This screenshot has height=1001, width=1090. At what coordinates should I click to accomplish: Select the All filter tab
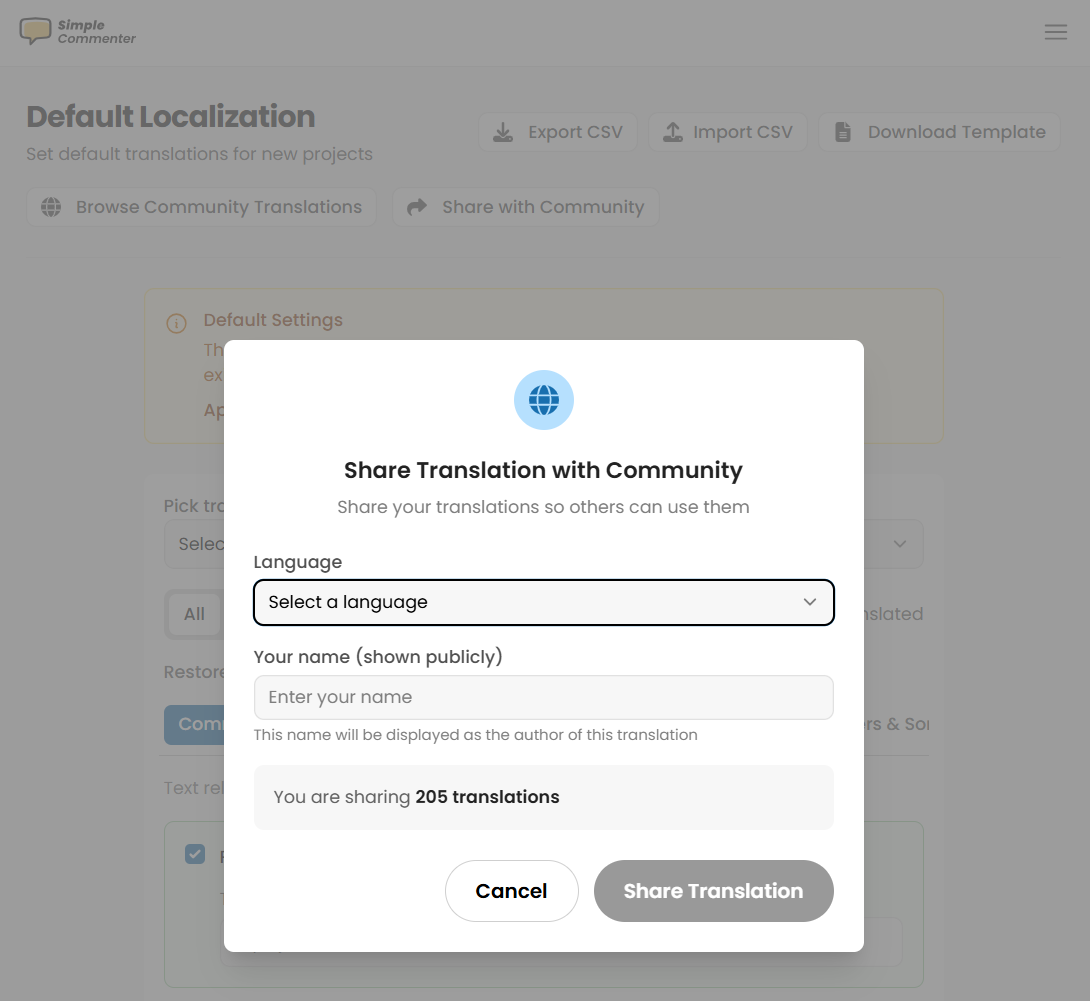point(194,614)
